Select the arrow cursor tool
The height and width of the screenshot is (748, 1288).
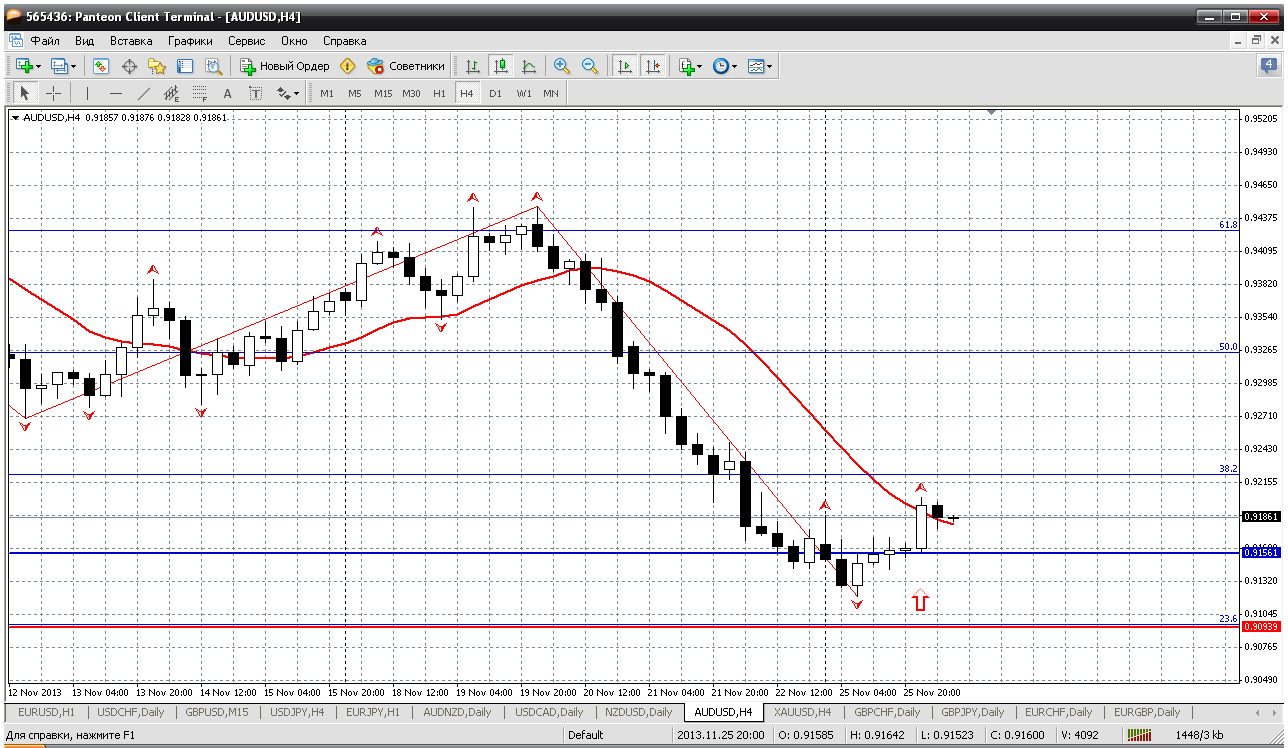click(25, 93)
